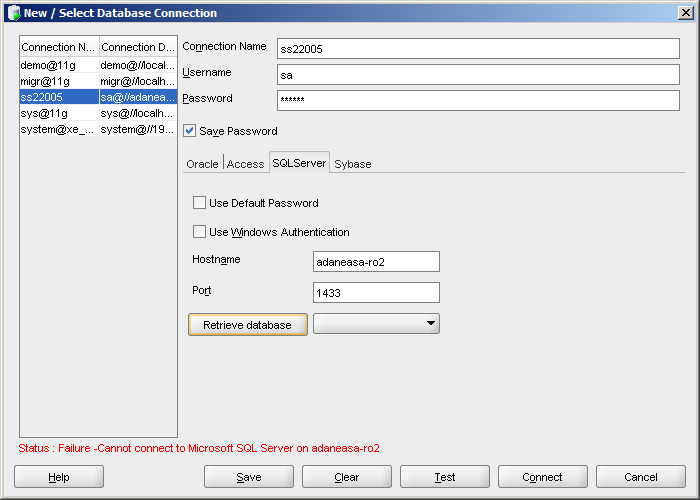Viewport: 700px width, 500px height.
Task: Select the ss22005 connection row
Action: tap(98, 97)
